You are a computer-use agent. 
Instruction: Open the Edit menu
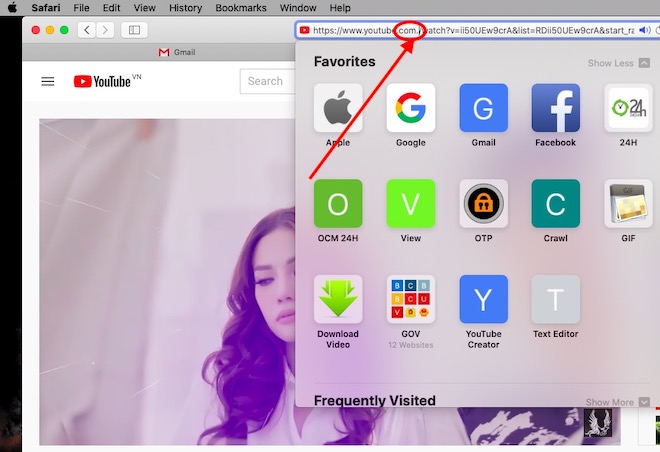click(x=111, y=8)
